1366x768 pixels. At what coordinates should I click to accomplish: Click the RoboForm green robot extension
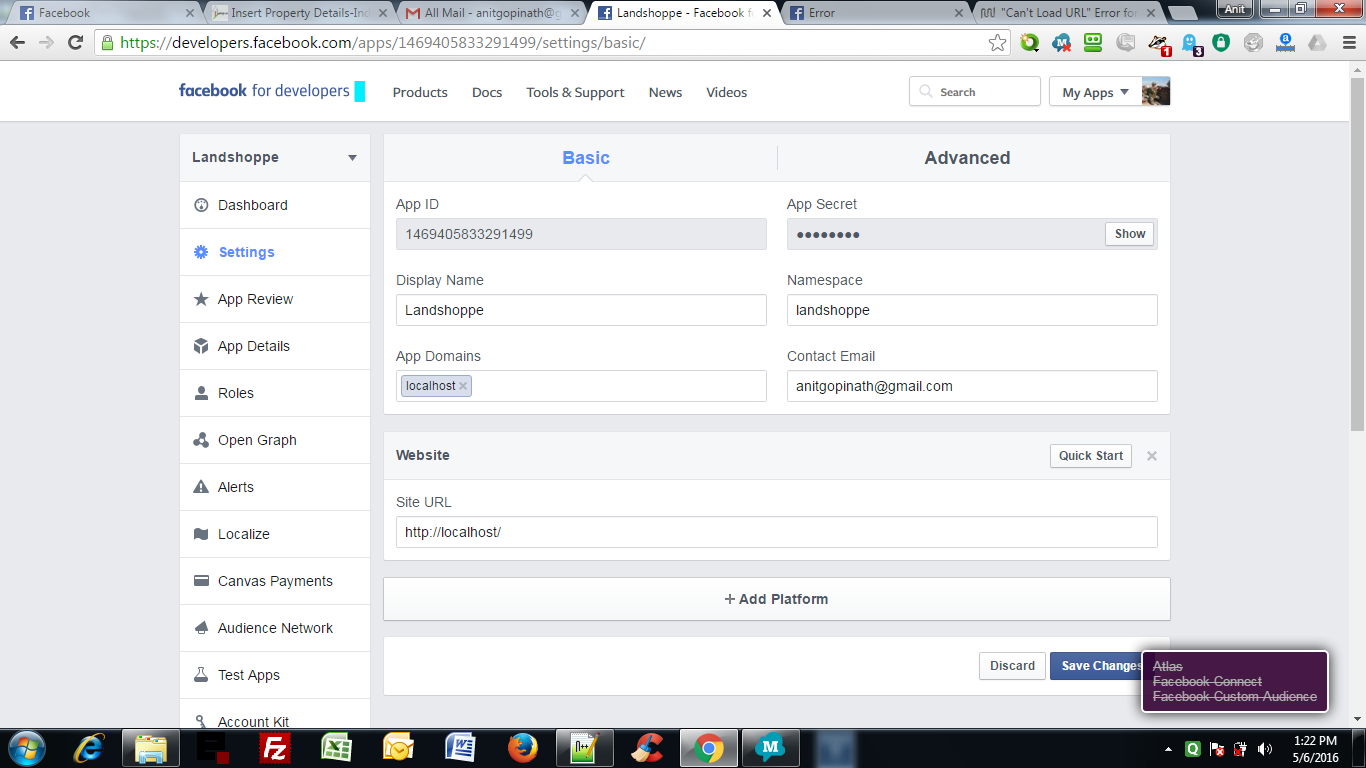pos(1093,43)
